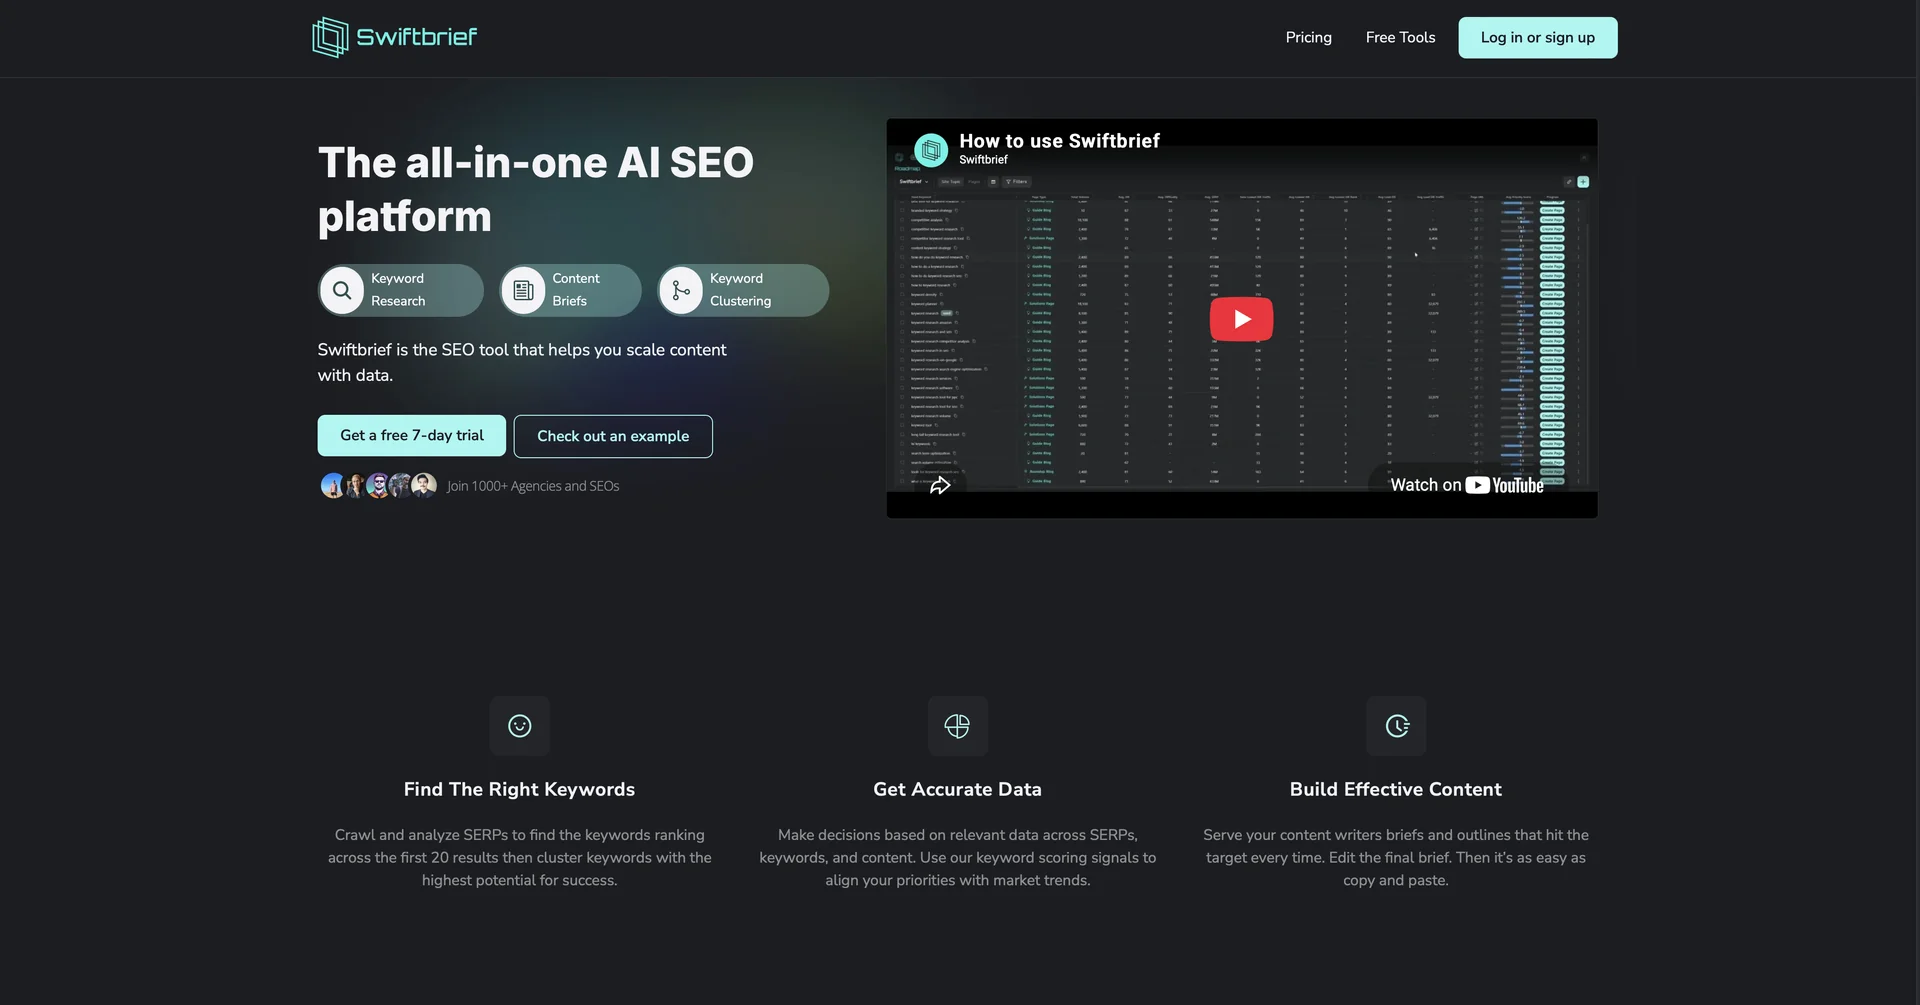Open the Free Tools menu item
The width and height of the screenshot is (1920, 1005).
point(1400,37)
